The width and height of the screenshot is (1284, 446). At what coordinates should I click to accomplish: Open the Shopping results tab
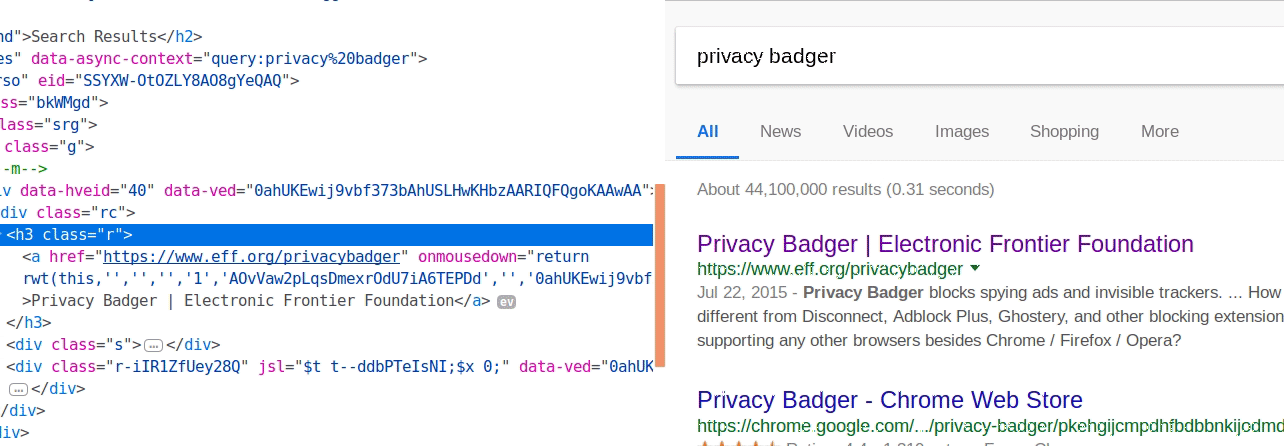(1064, 131)
